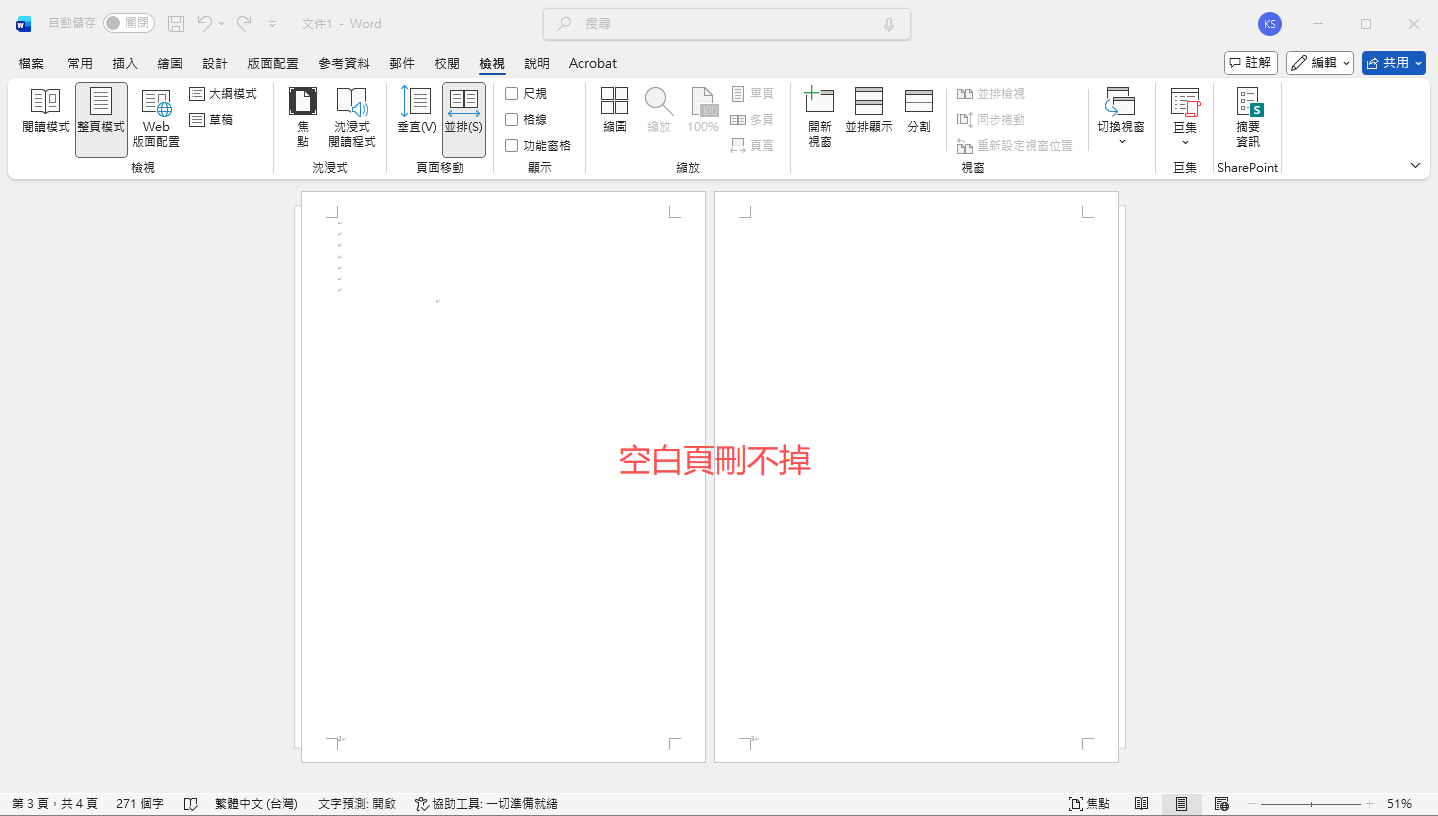
Task: Collapse the ribbon with the chevron
Action: point(1414,165)
